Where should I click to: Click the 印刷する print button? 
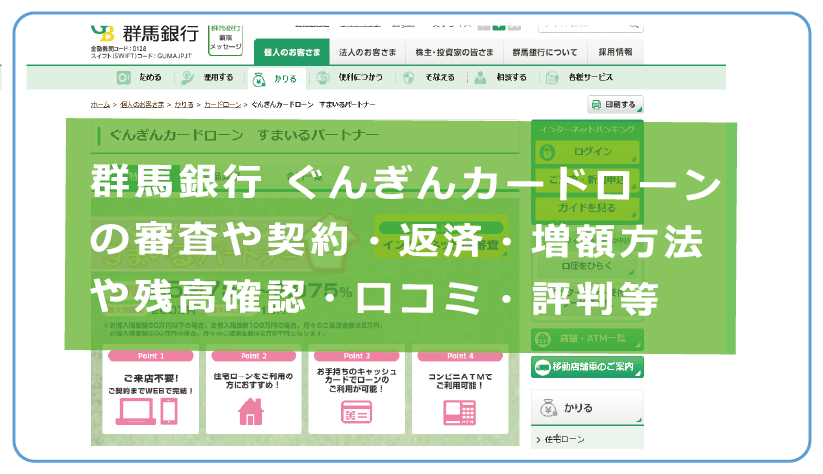[x=615, y=105]
